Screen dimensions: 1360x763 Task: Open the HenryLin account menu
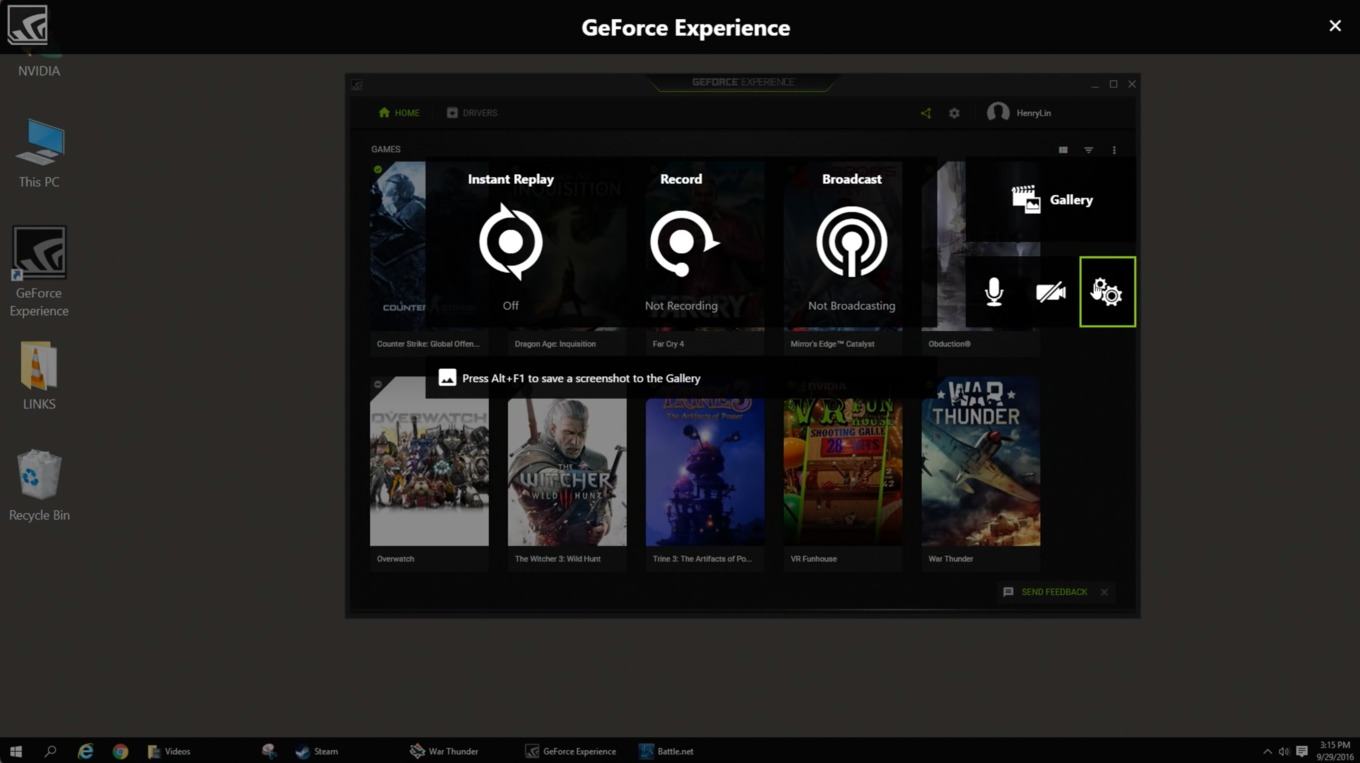[1019, 113]
